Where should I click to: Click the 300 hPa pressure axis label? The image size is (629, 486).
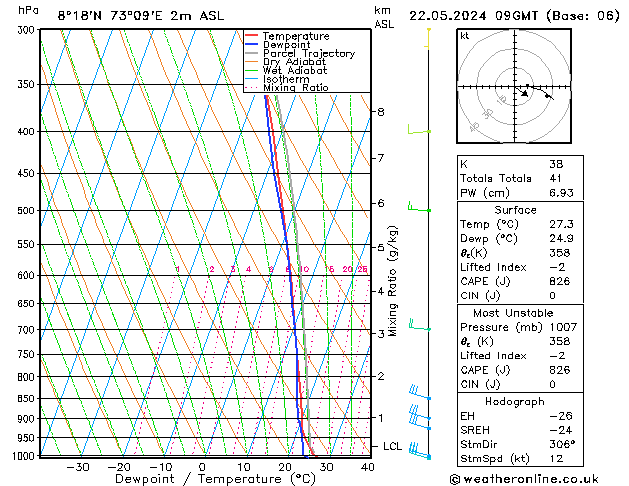pyautogui.click(x=26, y=30)
